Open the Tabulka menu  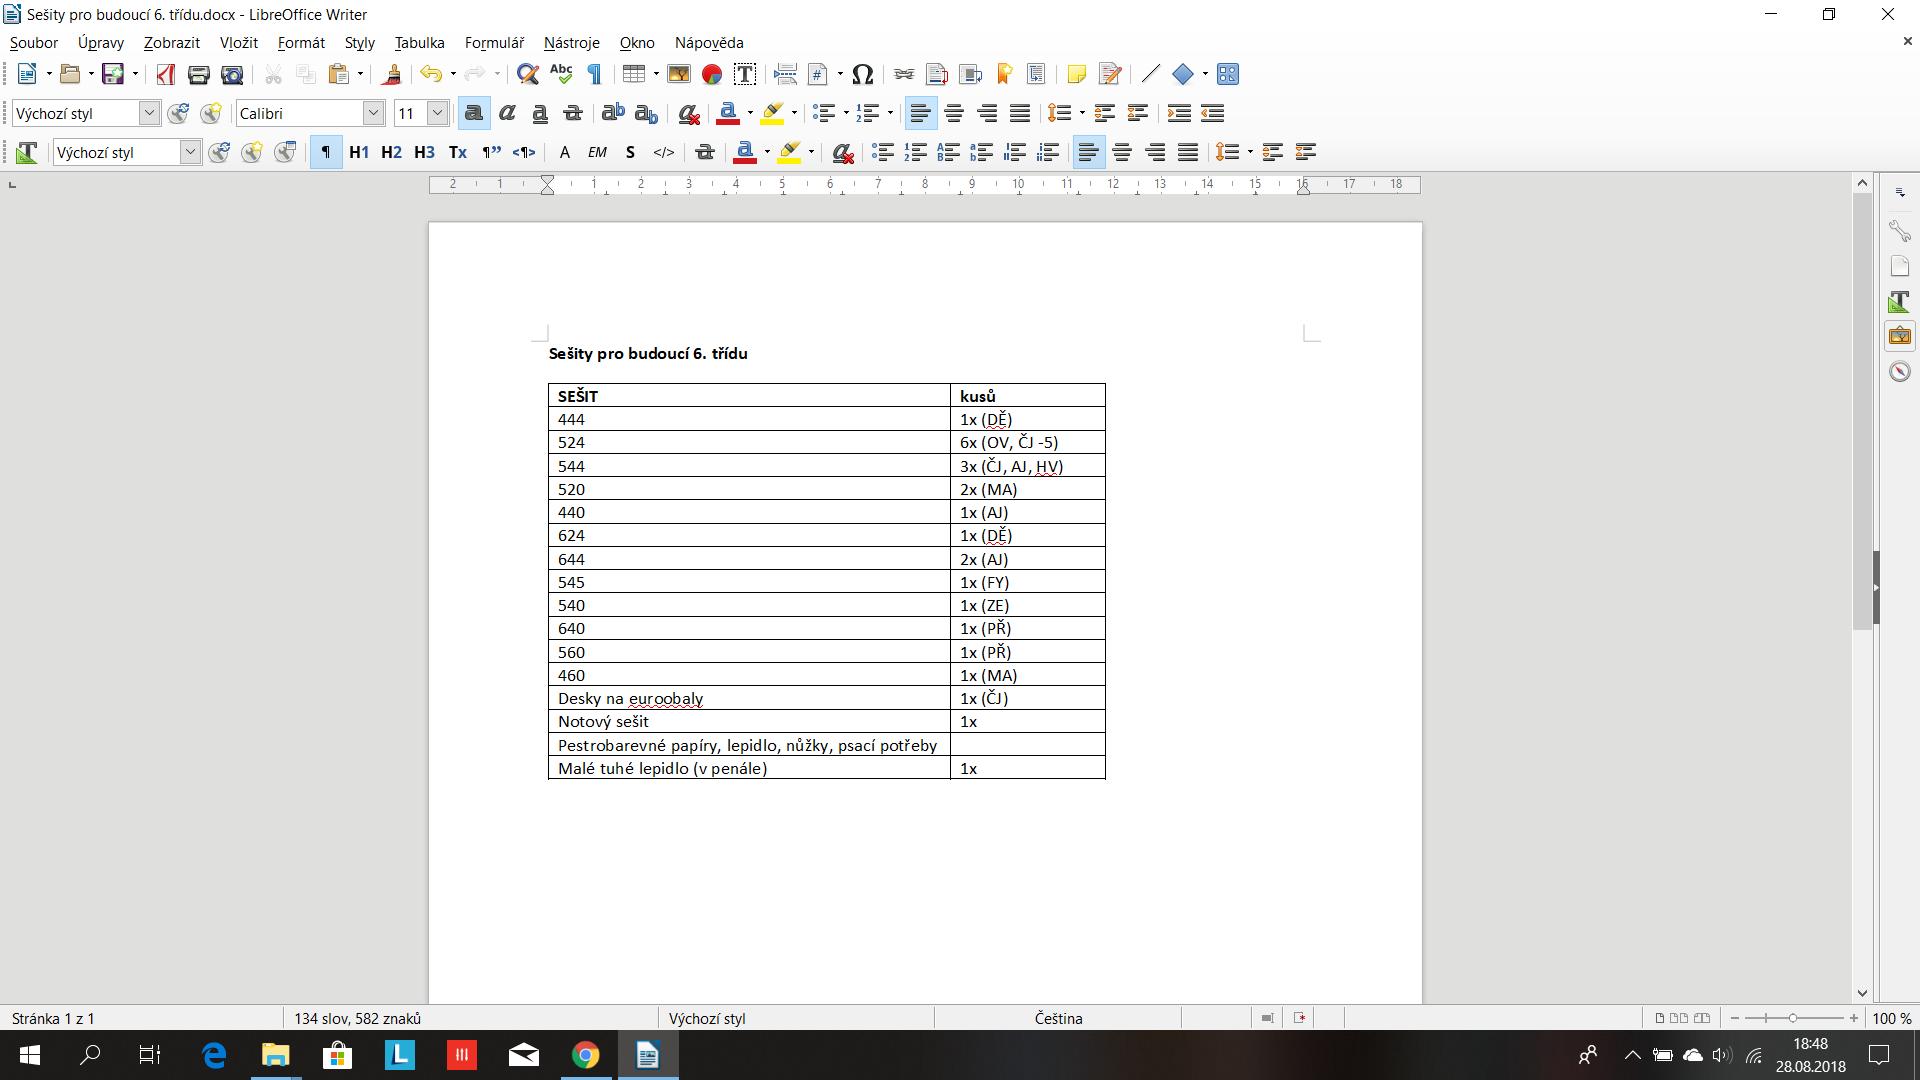pos(419,43)
